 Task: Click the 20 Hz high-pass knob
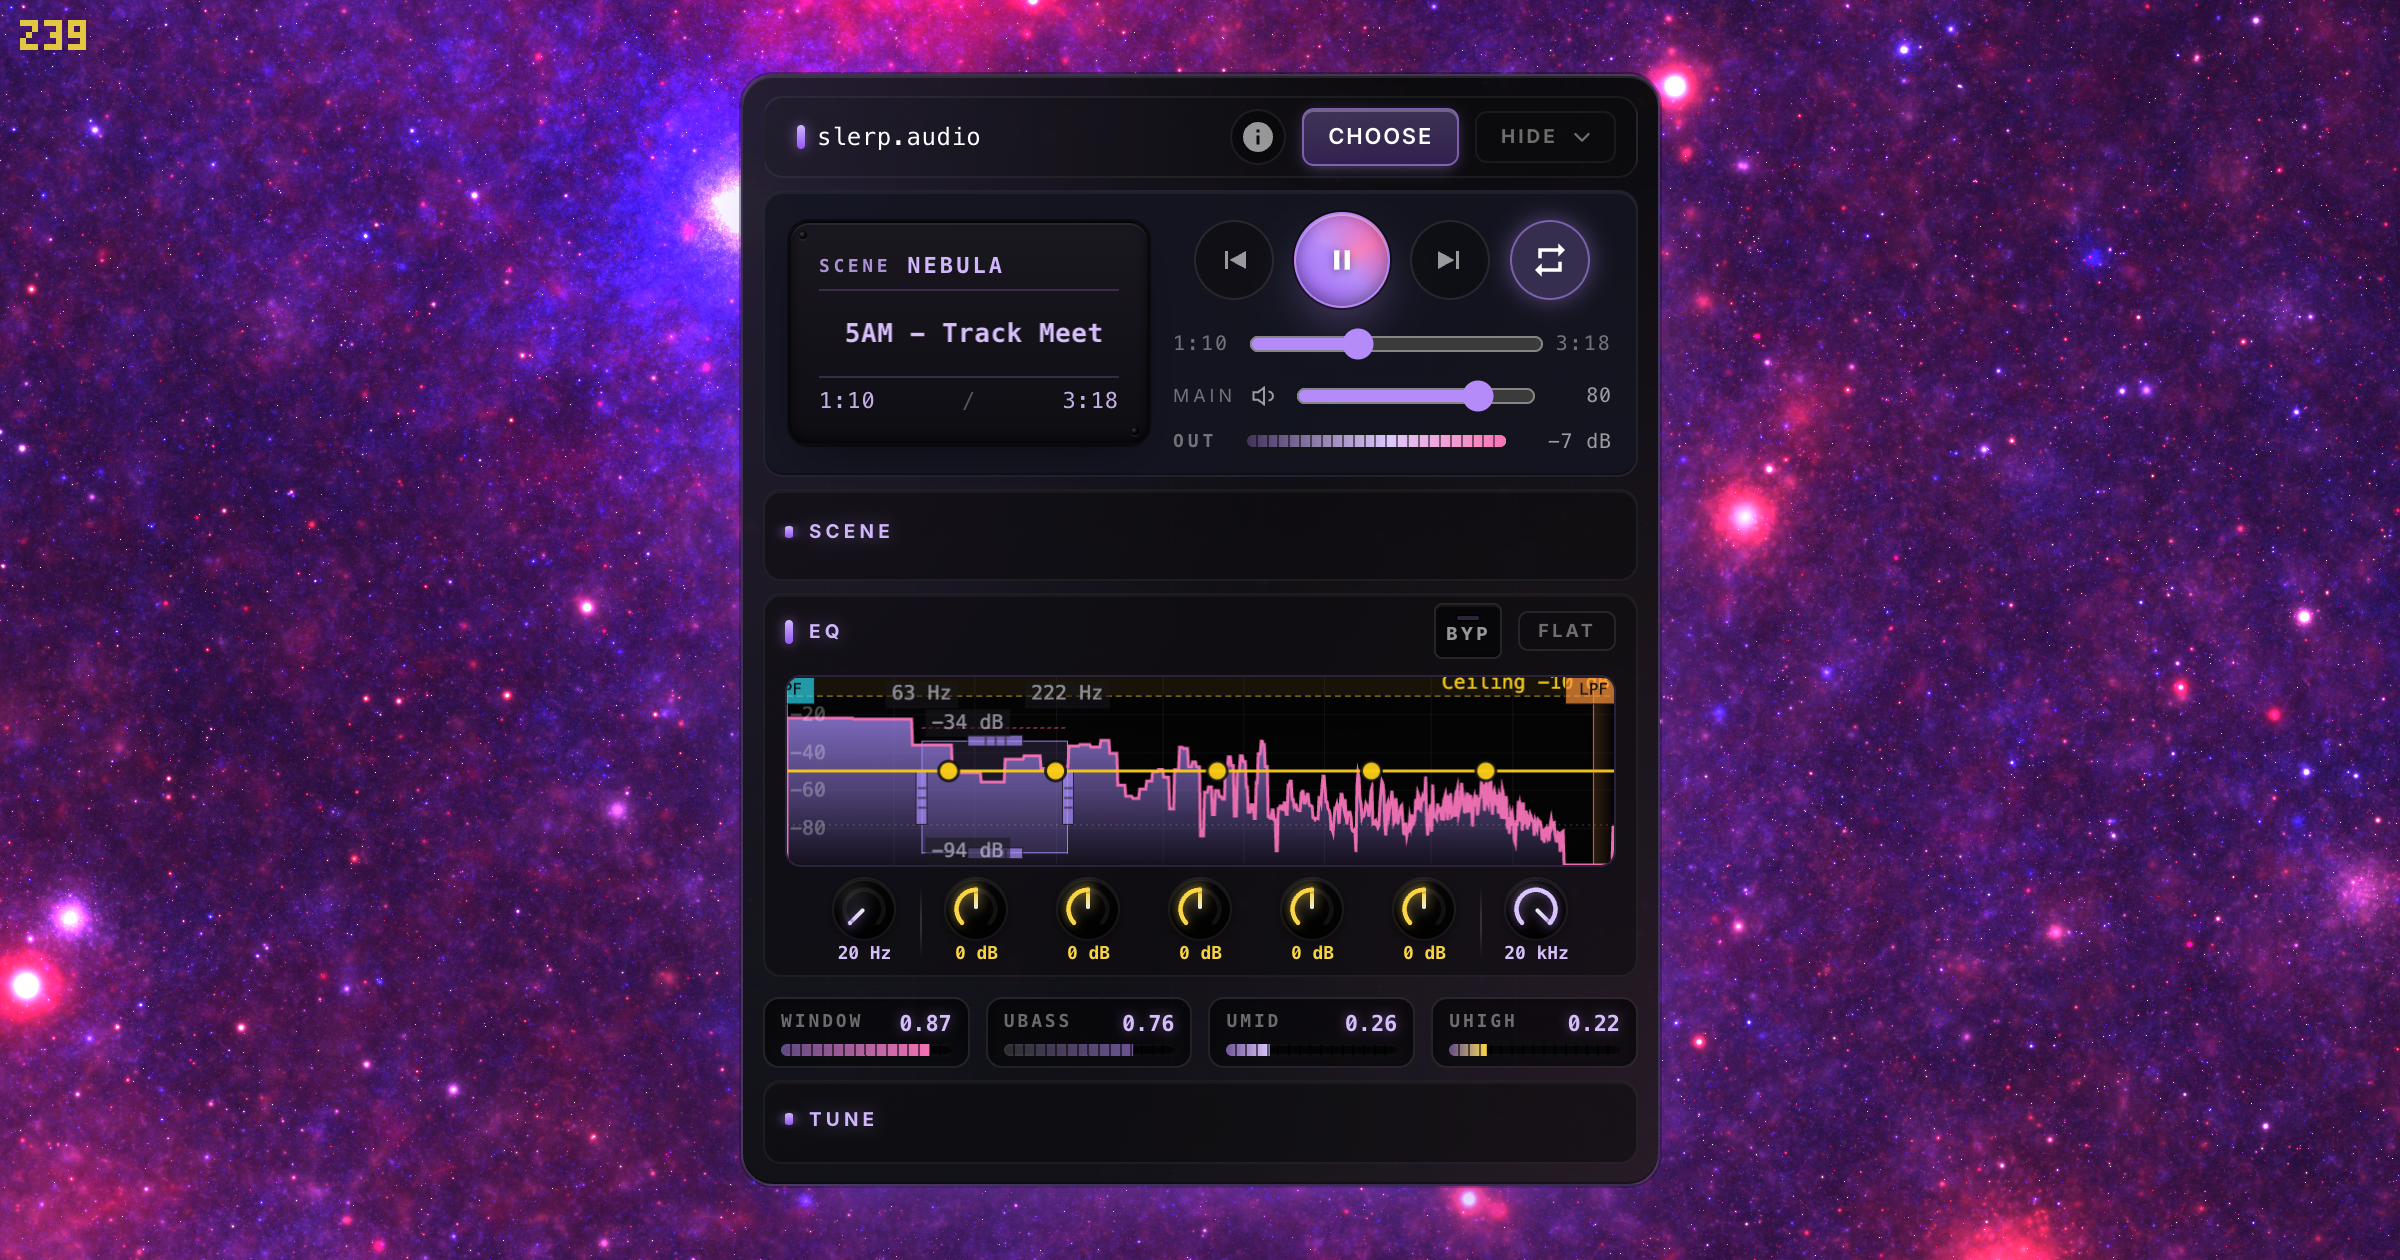(x=862, y=909)
